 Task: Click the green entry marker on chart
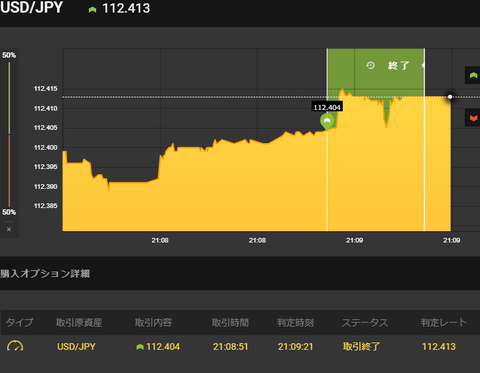coord(327,122)
